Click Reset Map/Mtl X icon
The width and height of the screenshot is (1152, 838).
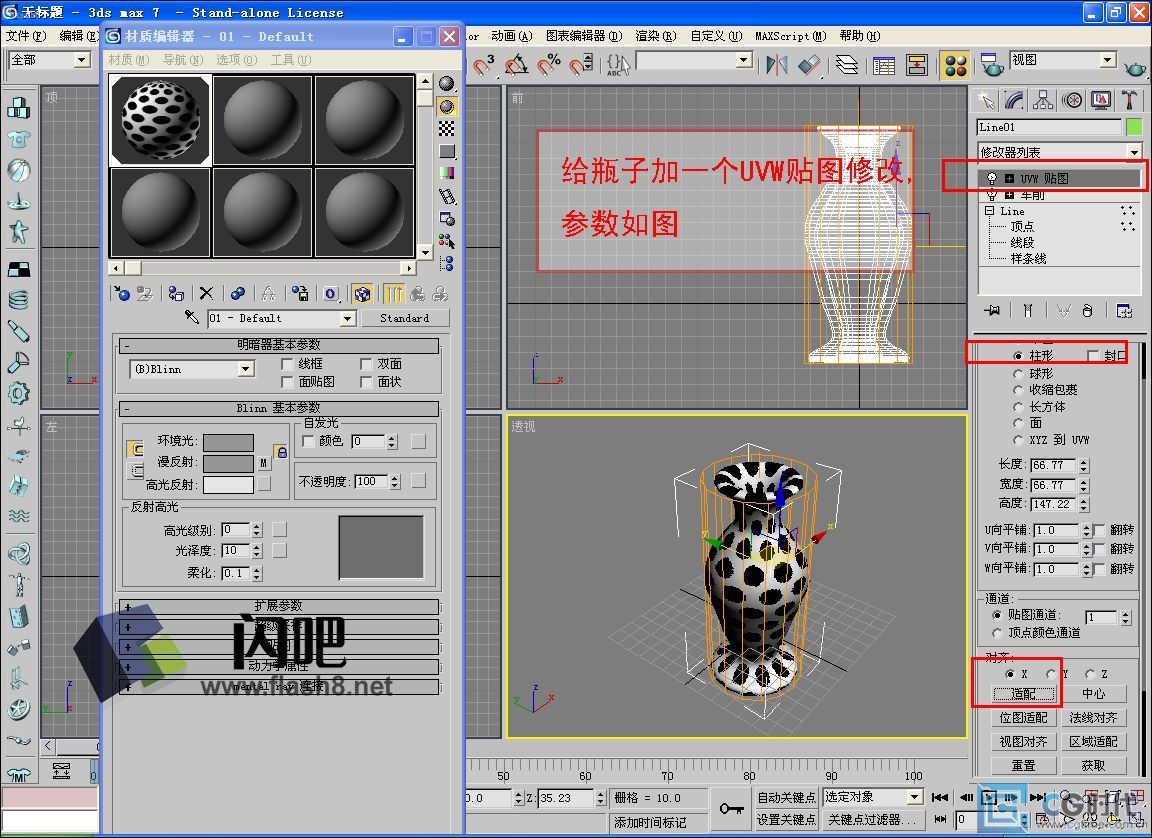click(x=206, y=293)
